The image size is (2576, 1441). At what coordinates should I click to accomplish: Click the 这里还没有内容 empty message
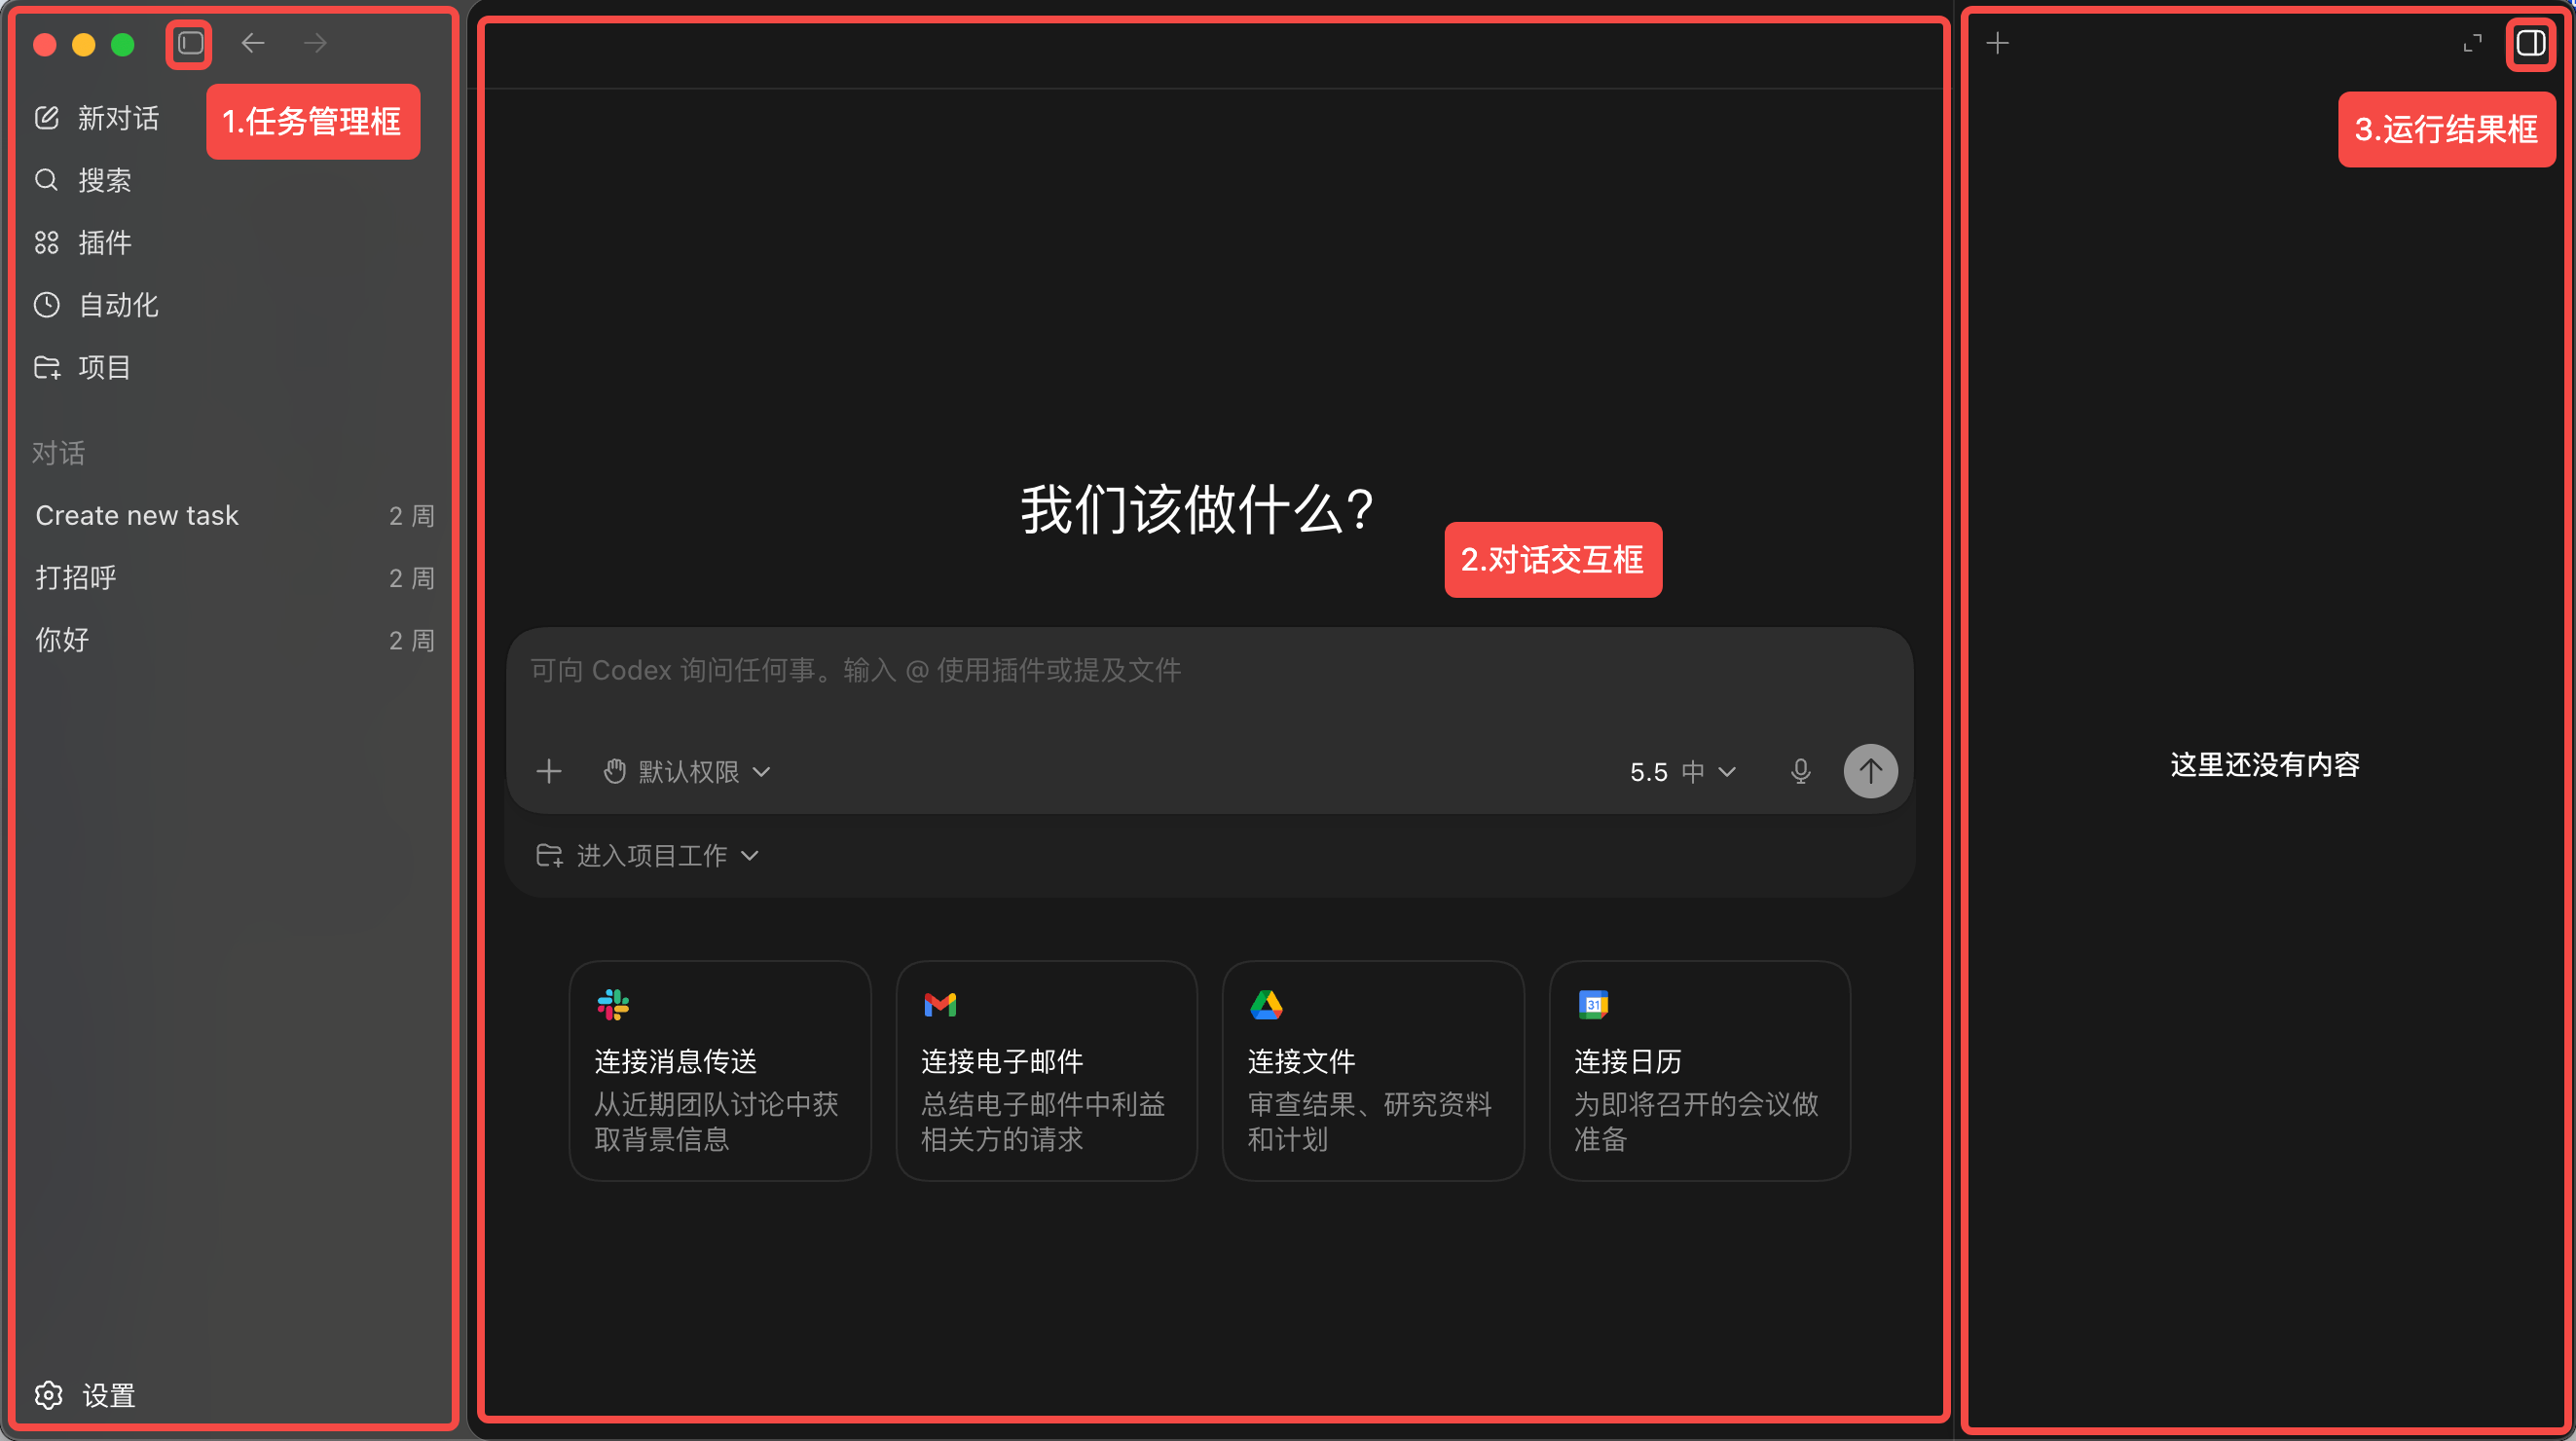click(x=2265, y=764)
